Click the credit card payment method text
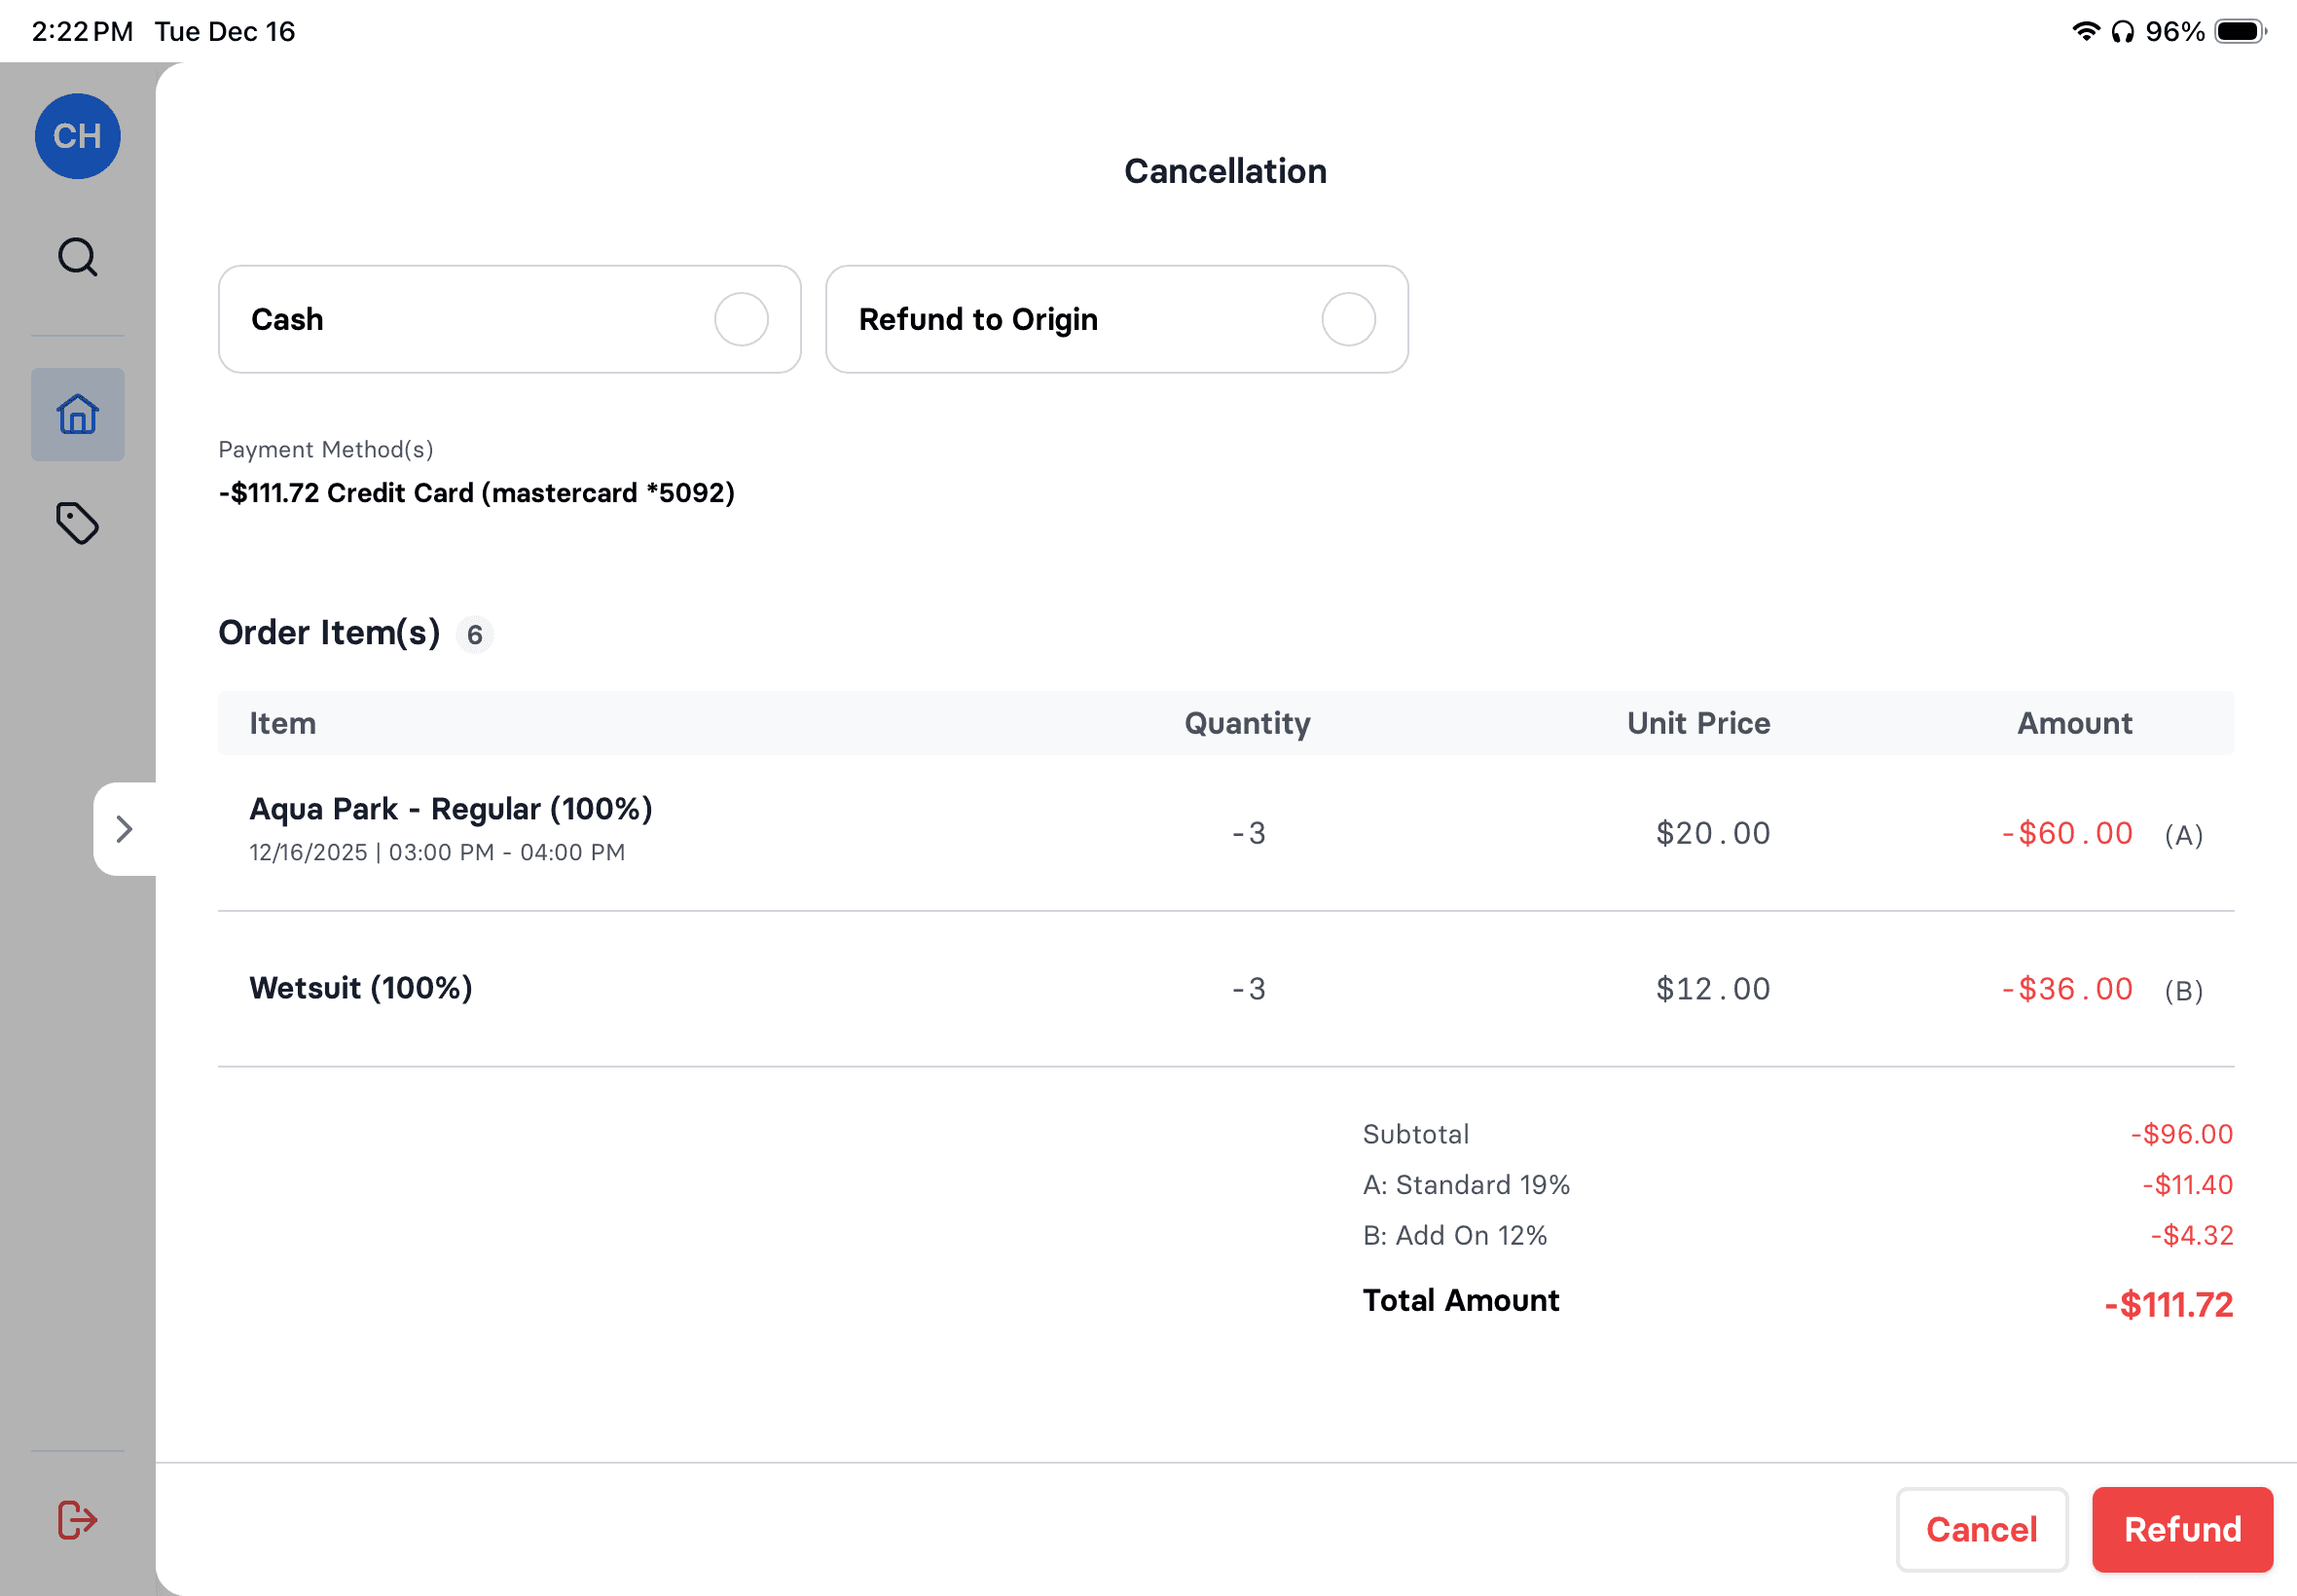The height and width of the screenshot is (1596, 2297). [477, 493]
